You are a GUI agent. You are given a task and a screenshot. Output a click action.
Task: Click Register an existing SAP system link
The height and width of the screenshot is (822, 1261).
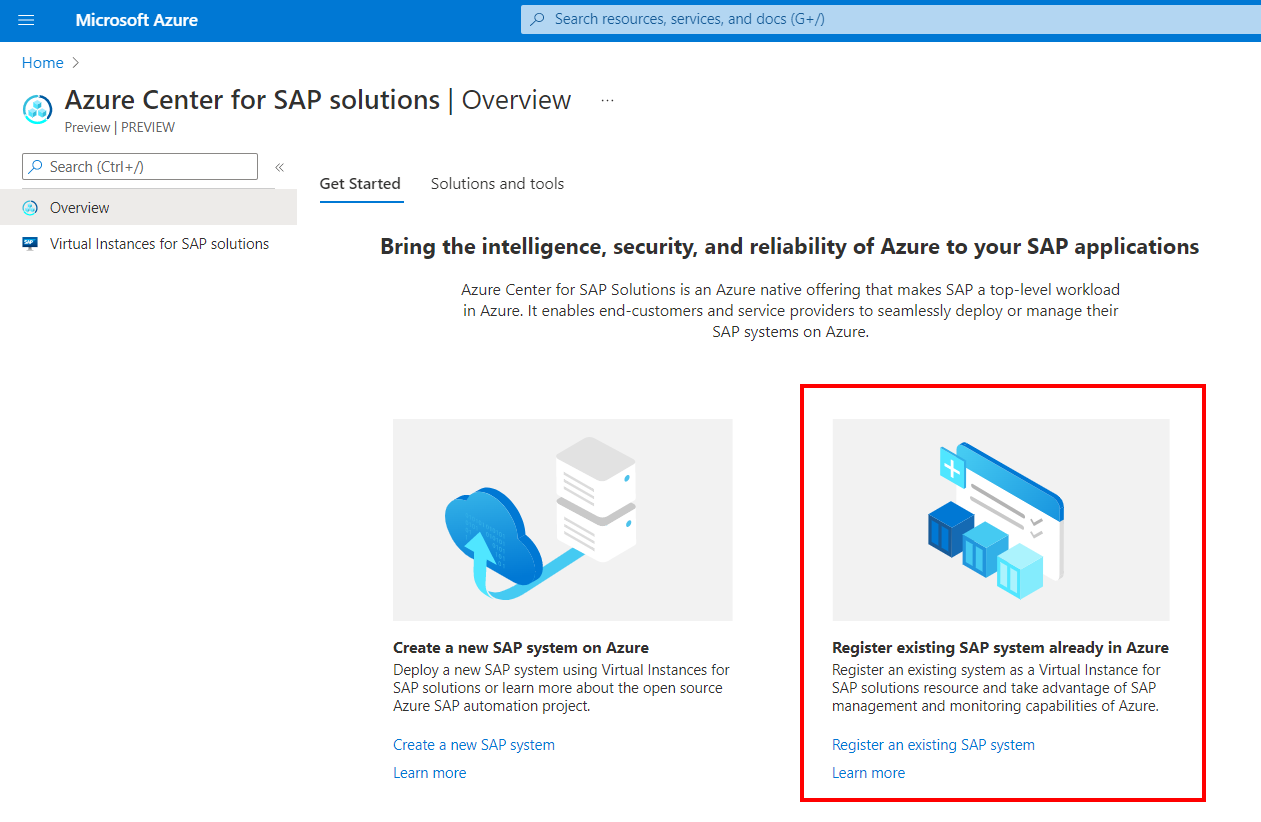coord(933,745)
